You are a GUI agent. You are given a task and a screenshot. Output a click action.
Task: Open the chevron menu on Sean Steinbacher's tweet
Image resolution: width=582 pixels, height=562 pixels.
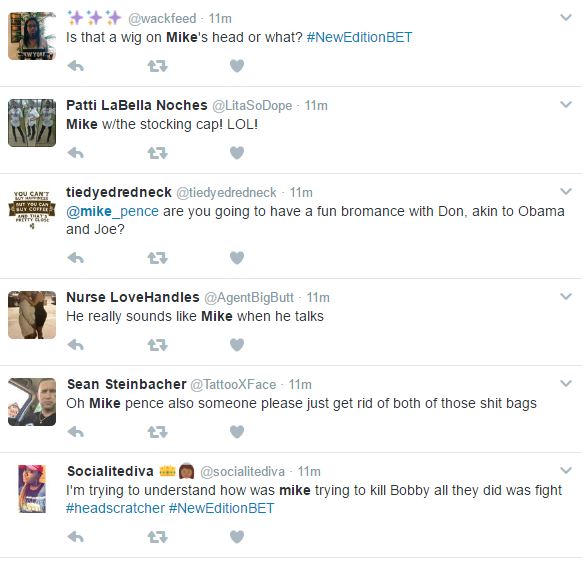566,383
